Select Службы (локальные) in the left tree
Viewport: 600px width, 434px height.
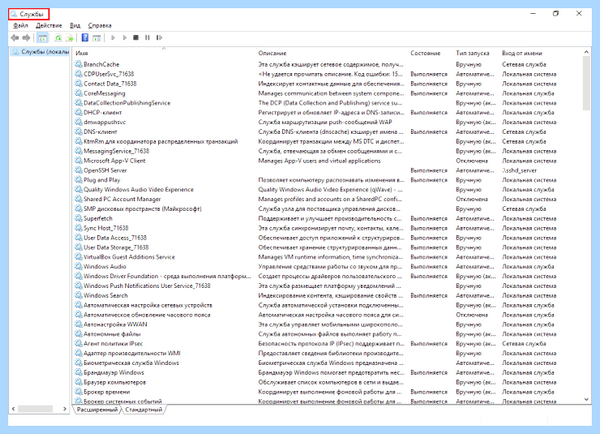click(x=41, y=52)
